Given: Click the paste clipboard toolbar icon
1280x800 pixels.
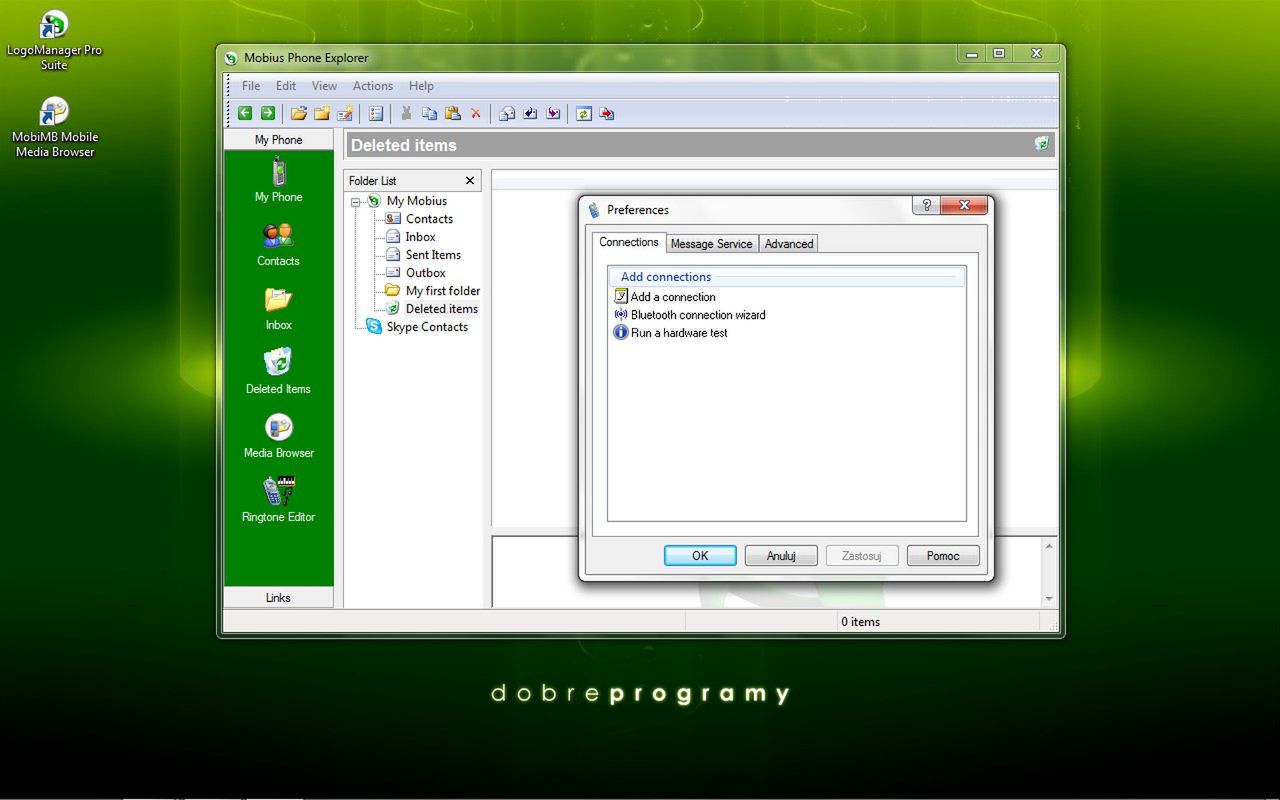Looking at the screenshot, I should (452, 113).
